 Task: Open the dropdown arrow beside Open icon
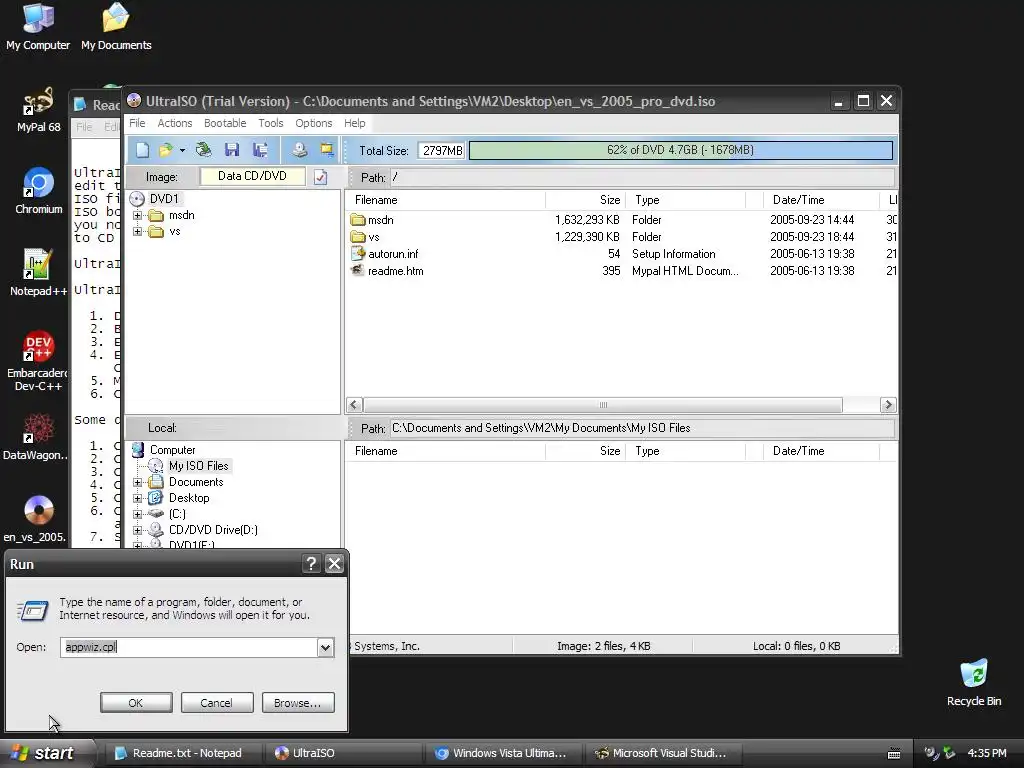(182, 150)
